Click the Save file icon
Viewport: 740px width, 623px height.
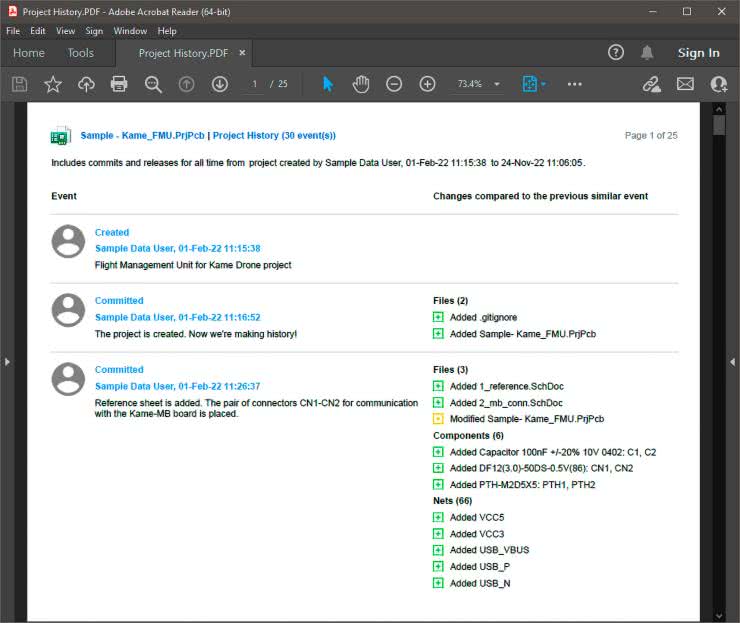[19, 84]
